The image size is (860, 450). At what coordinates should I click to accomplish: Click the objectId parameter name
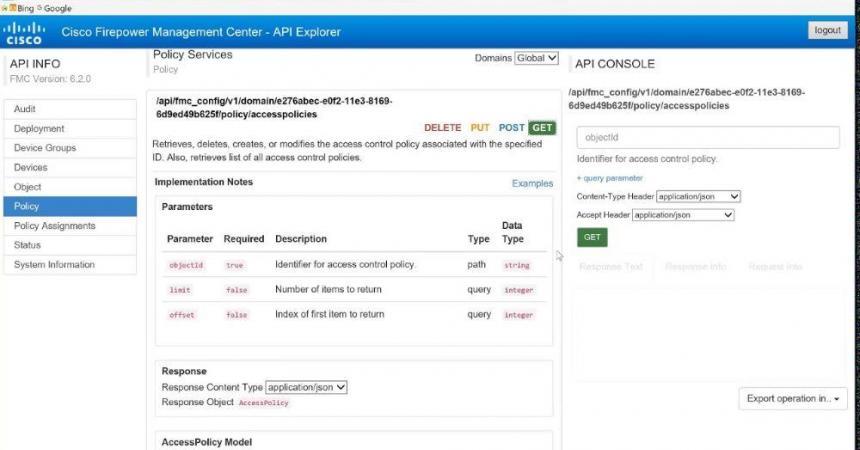[186, 265]
